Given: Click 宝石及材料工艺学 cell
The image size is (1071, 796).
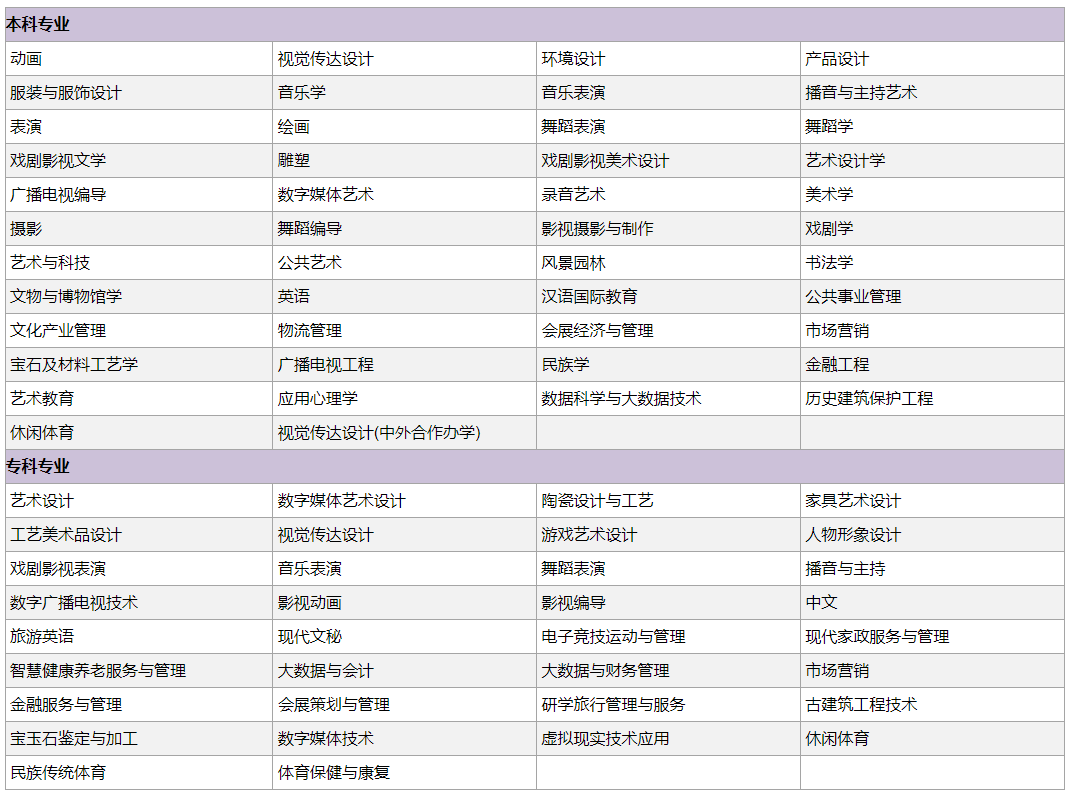Looking at the screenshot, I should (139, 365).
